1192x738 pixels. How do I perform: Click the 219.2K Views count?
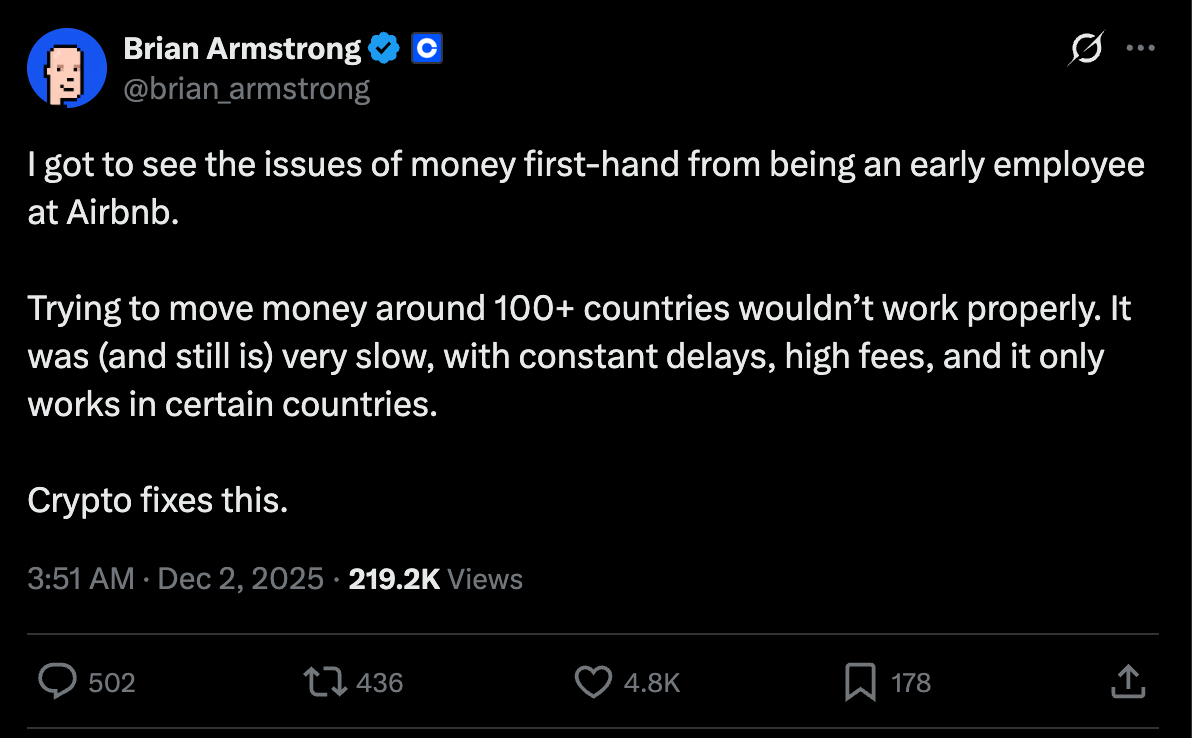[x=435, y=578]
